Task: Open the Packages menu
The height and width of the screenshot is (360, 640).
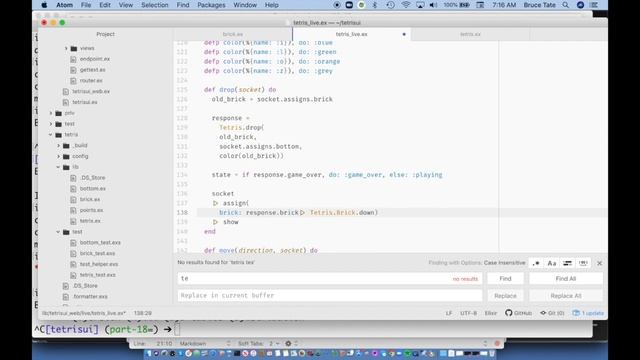Action: 211,5
